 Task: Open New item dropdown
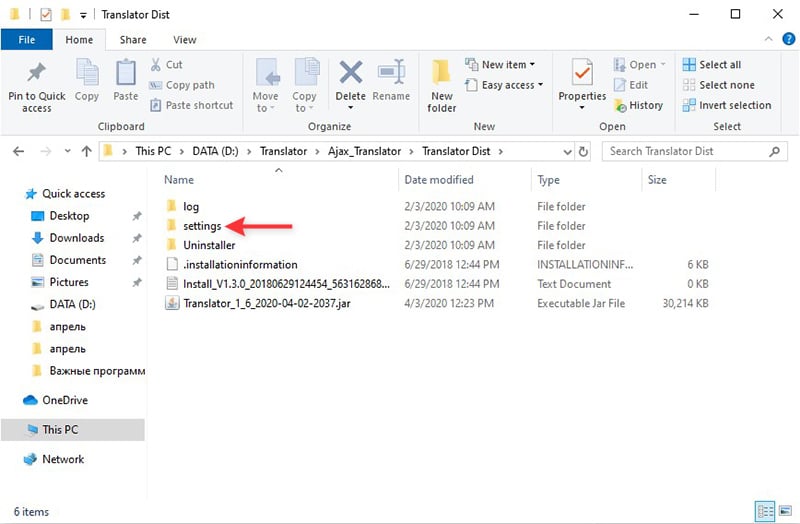pyautogui.click(x=500, y=65)
